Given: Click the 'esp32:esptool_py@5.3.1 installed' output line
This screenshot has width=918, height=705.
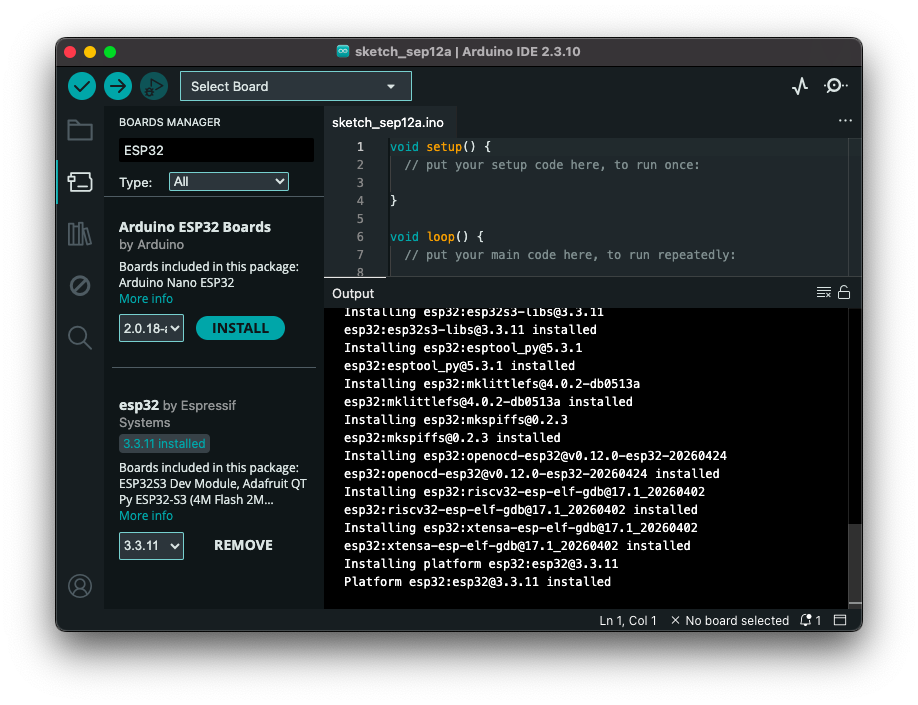Looking at the screenshot, I should coord(460,365).
